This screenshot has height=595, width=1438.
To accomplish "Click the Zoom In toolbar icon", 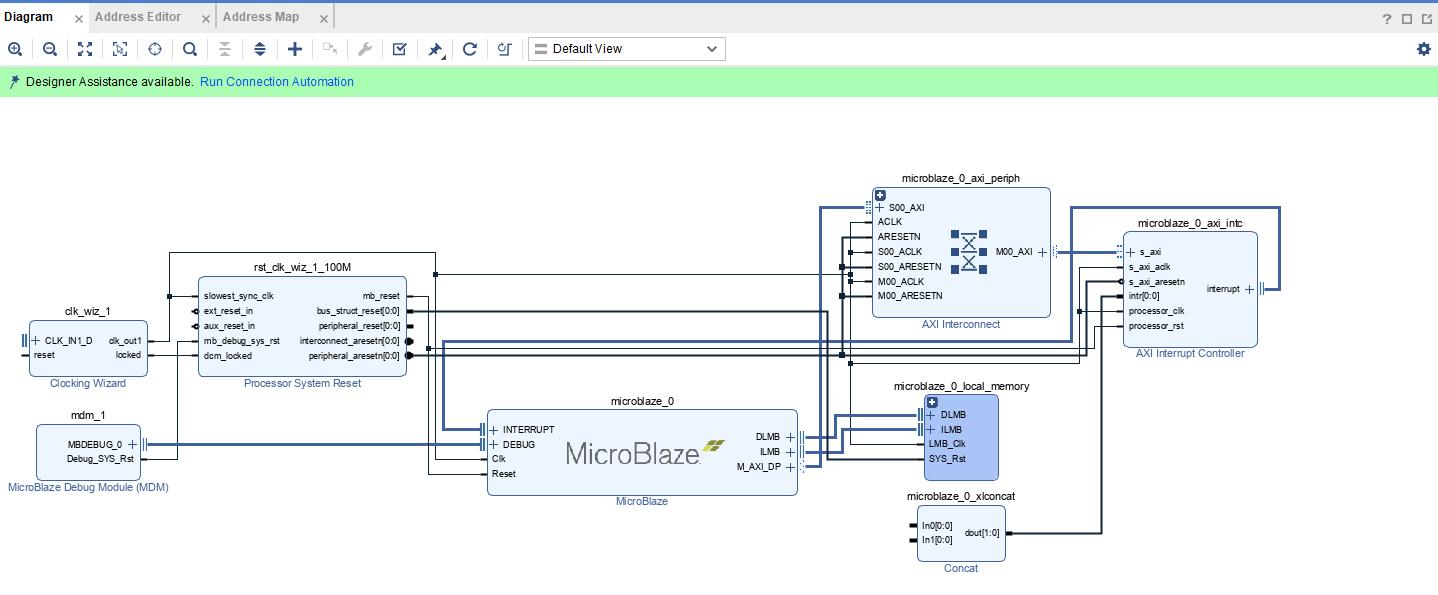I will 15,49.
